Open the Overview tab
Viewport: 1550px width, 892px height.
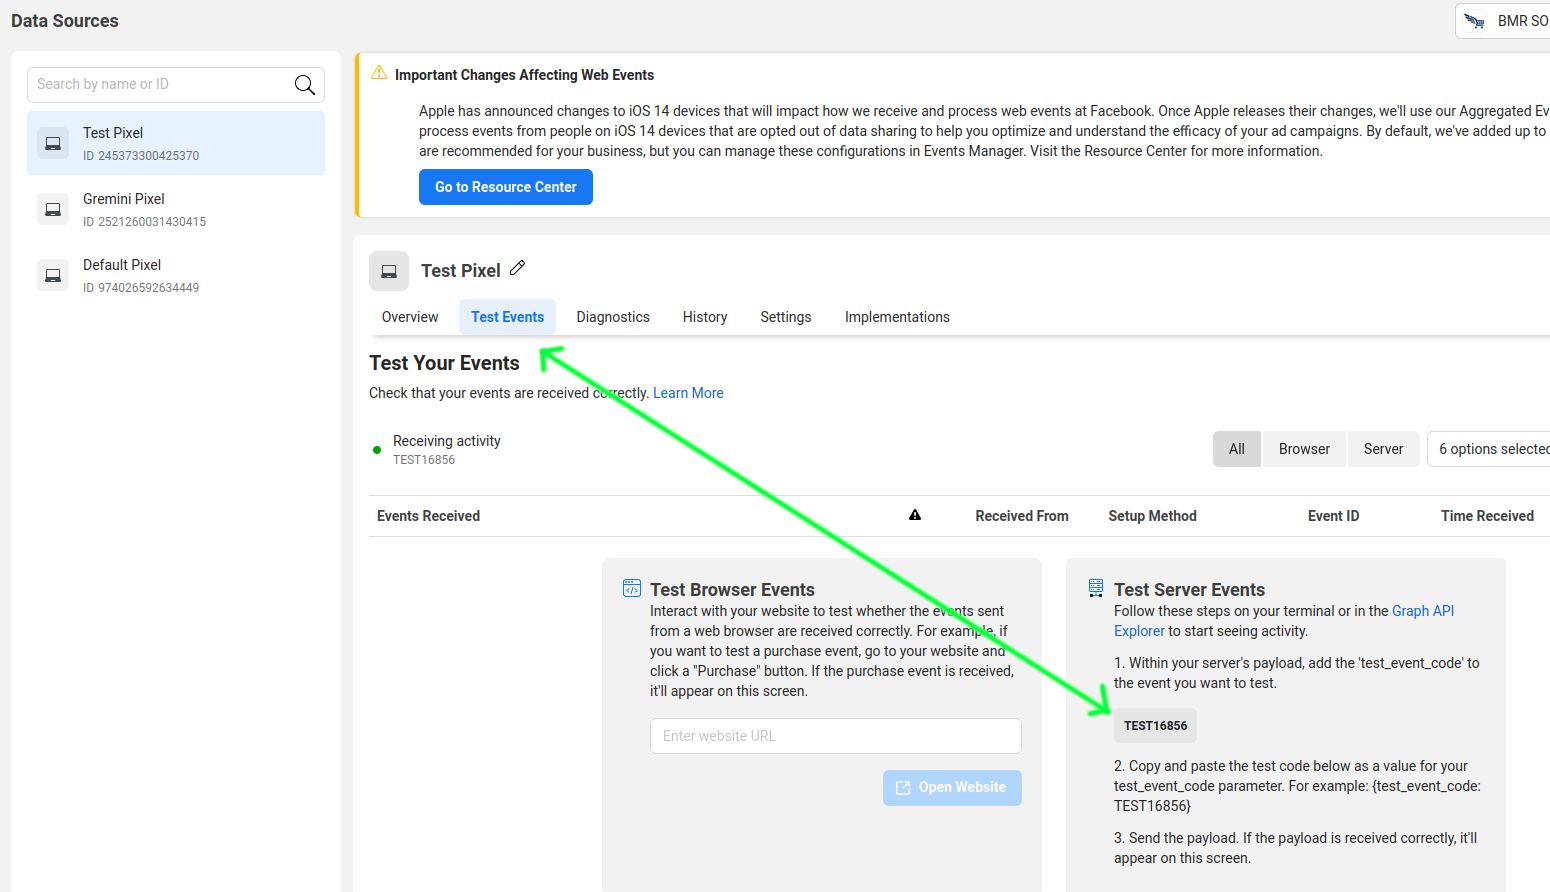410,317
